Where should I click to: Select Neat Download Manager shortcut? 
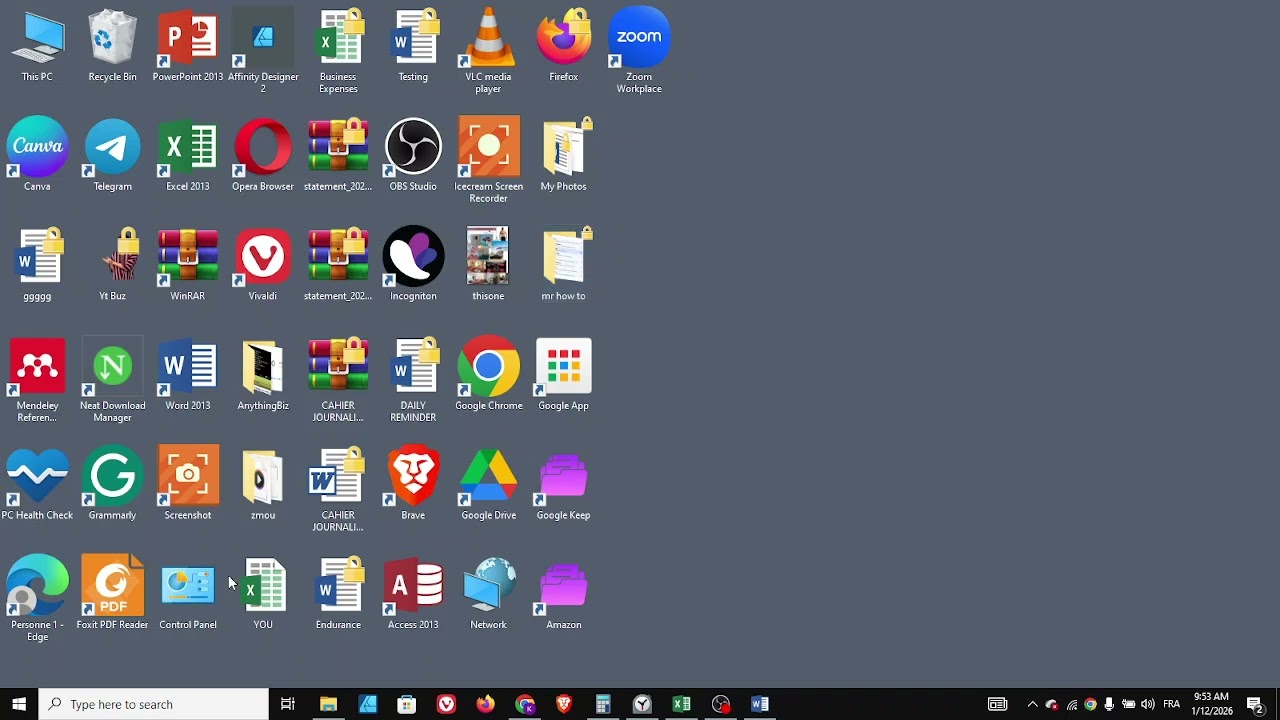click(x=112, y=381)
